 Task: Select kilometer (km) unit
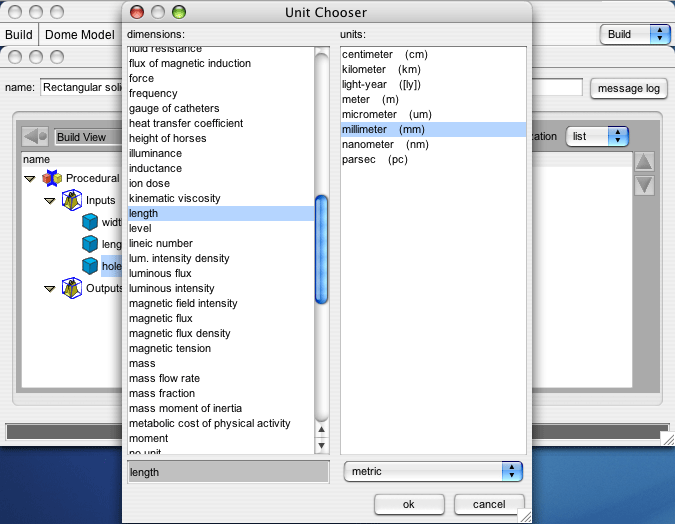pos(433,70)
